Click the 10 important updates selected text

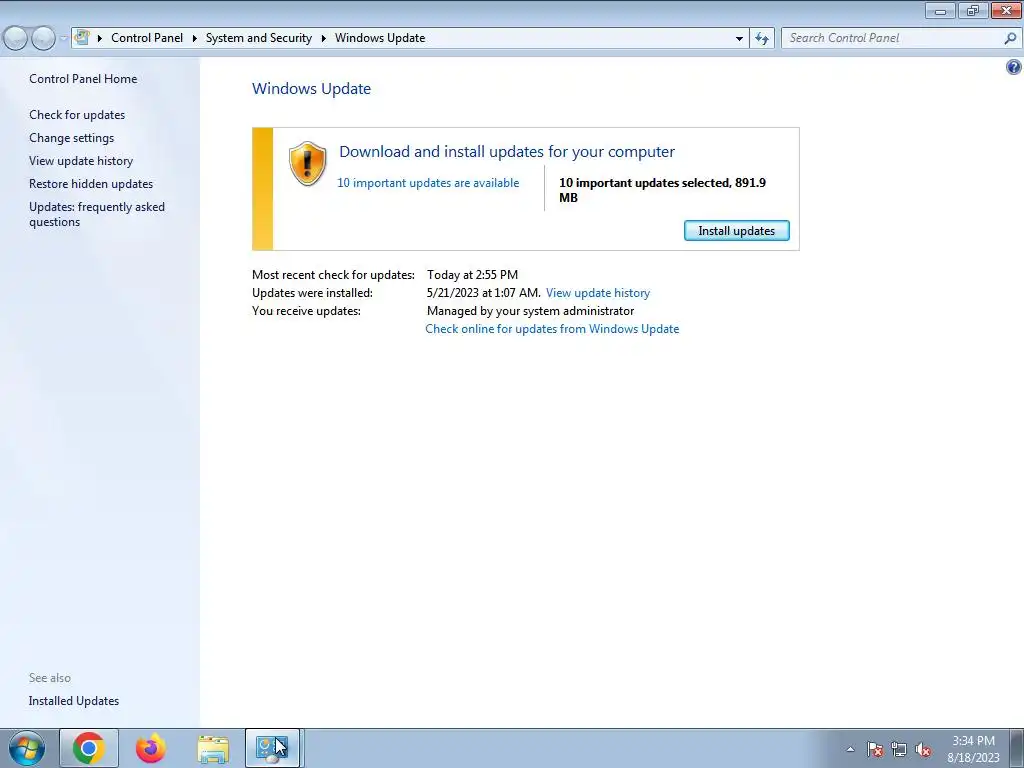click(x=662, y=190)
